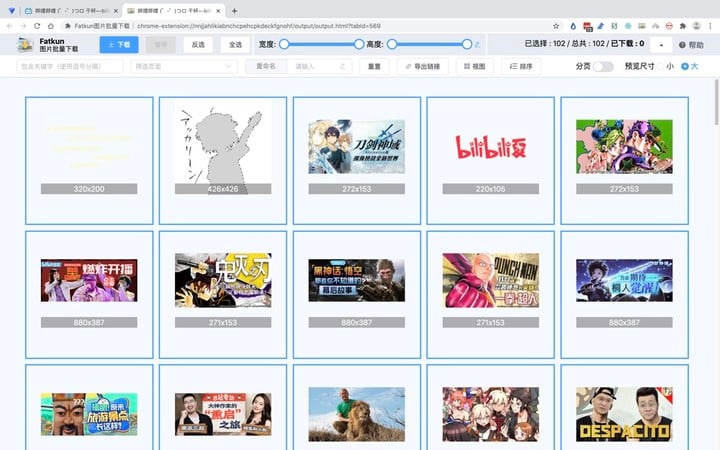Expand the caret menu next to download count
The image size is (720, 450).
tap(661, 45)
